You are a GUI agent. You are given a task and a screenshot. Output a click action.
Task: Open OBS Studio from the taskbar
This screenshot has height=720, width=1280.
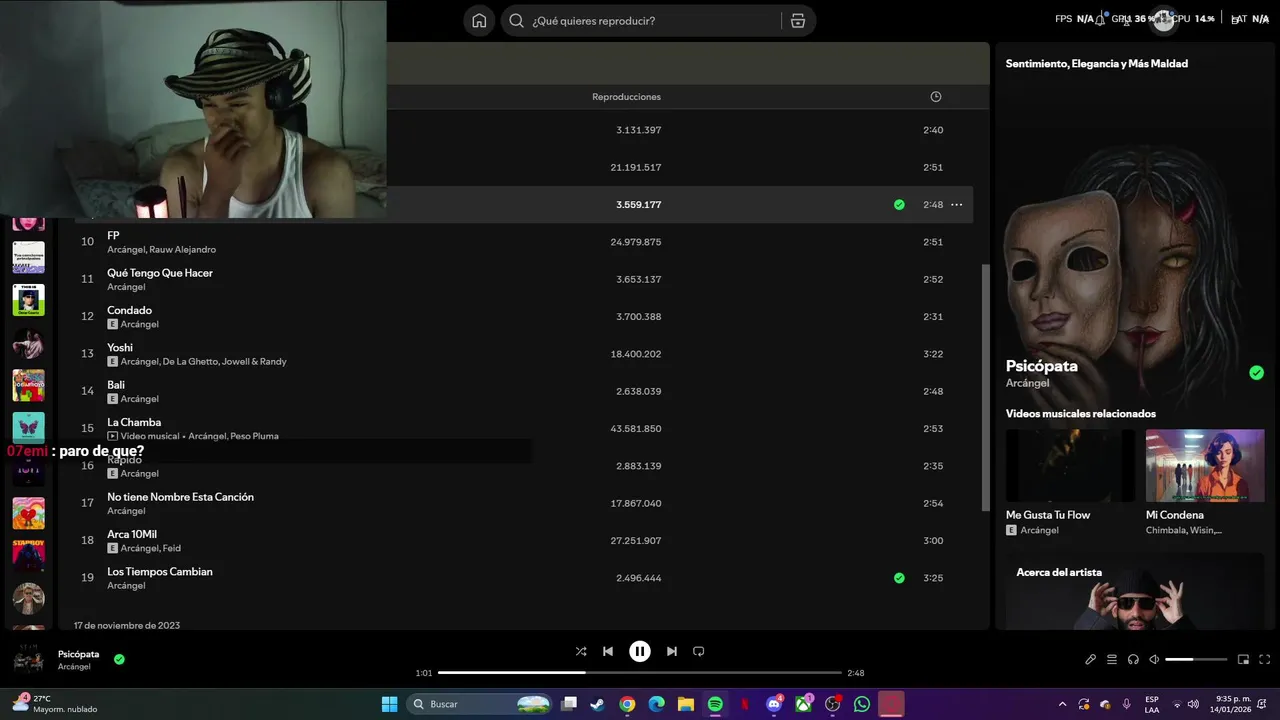coord(833,704)
